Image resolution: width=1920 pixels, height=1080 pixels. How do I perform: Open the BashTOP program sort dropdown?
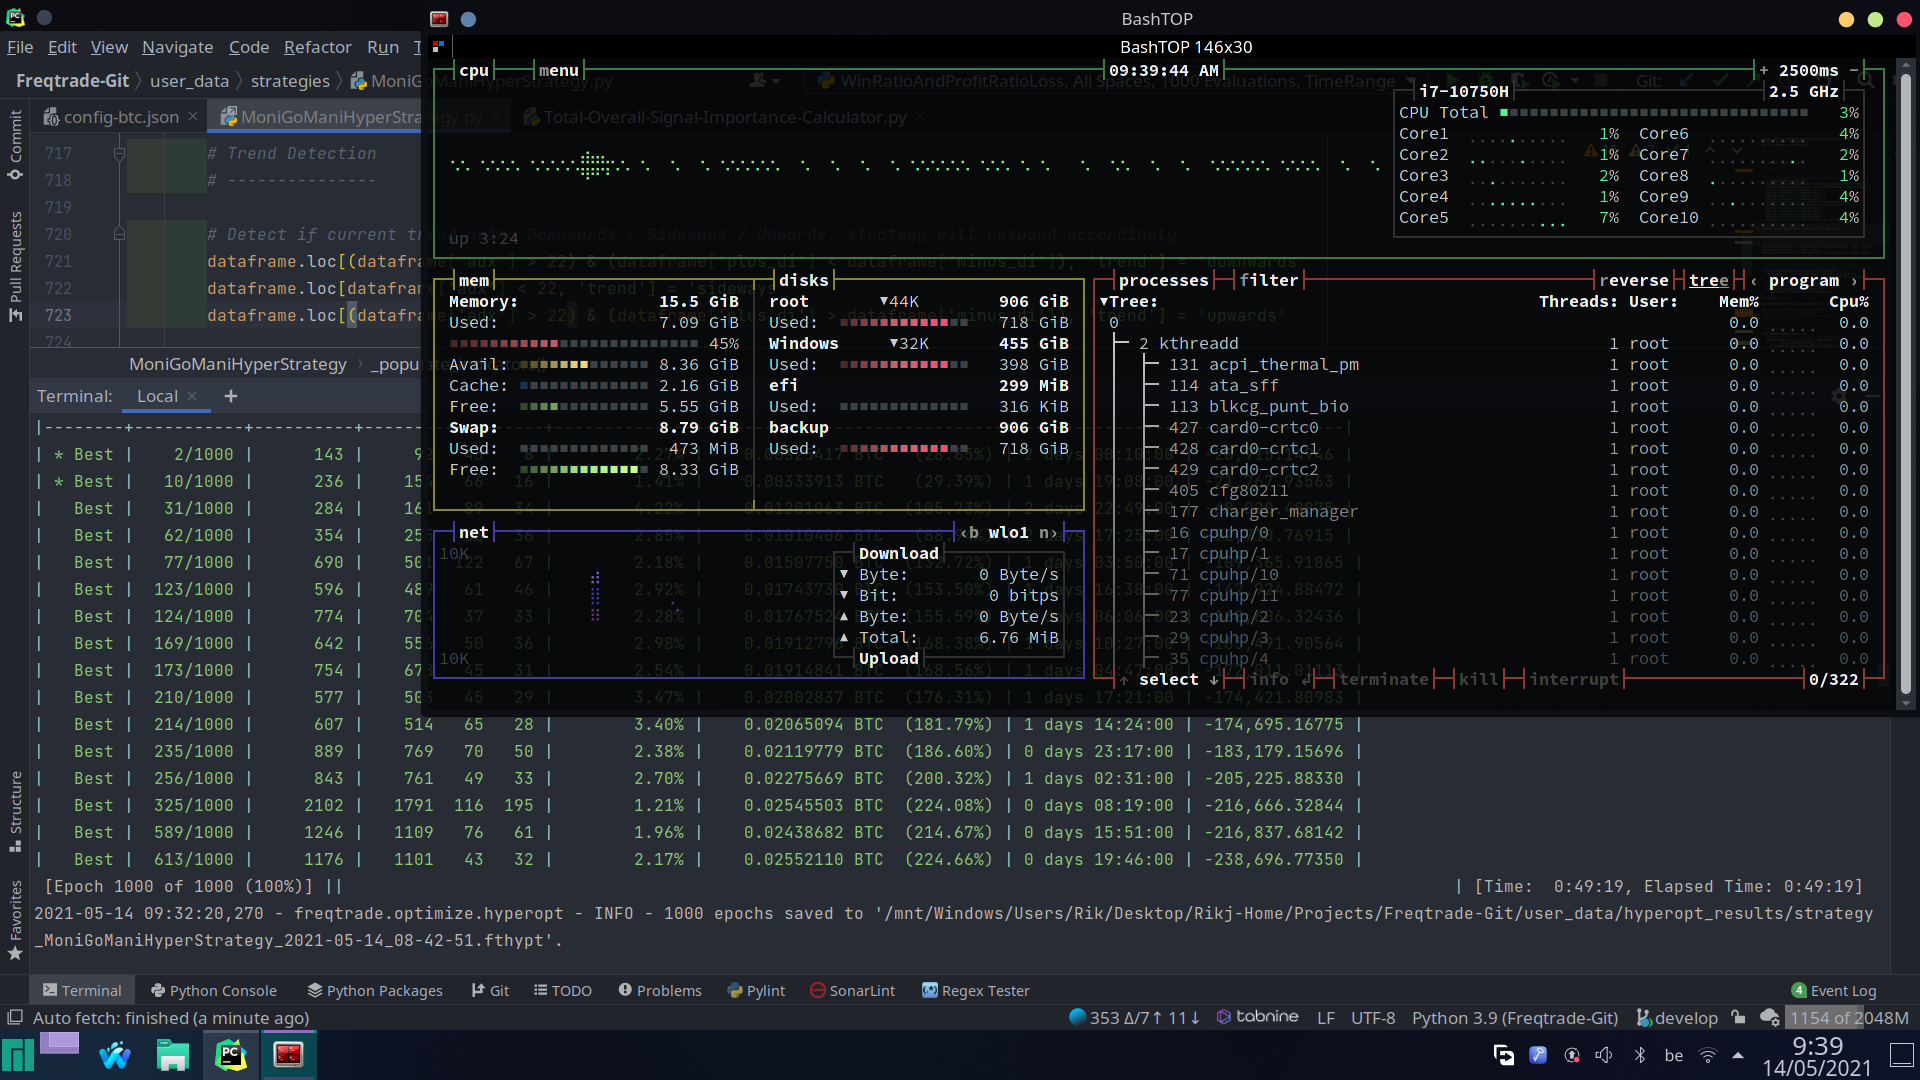(1802, 280)
